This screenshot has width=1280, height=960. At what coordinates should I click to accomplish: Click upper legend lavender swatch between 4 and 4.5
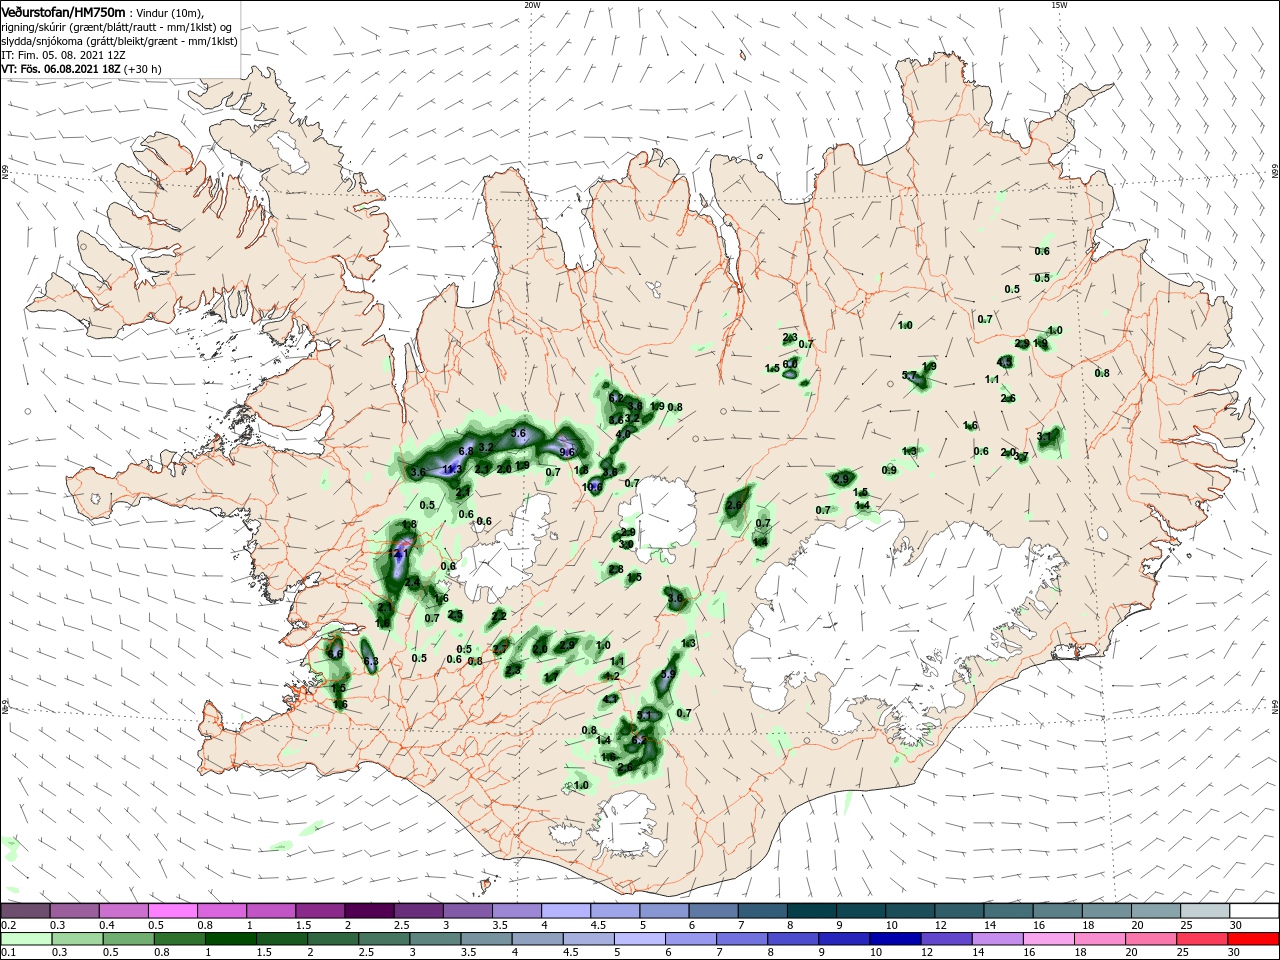coord(567,911)
